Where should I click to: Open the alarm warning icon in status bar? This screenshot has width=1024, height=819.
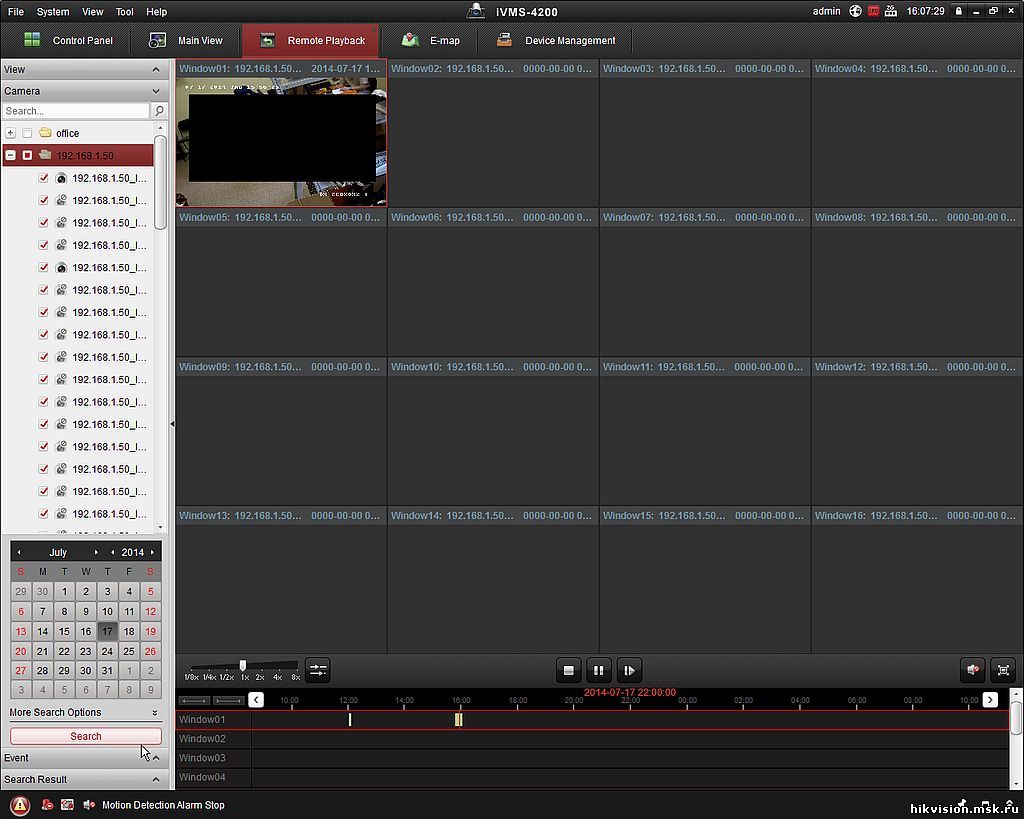point(20,805)
